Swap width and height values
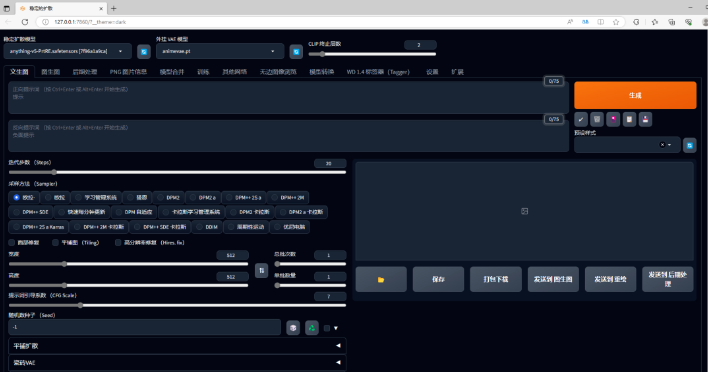708x372 pixels. (261, 270)
